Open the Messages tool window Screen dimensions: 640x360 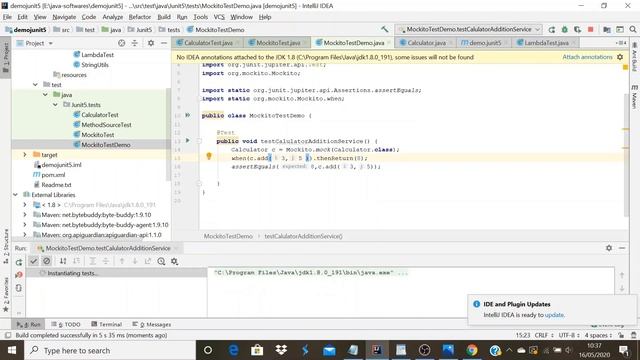pos(152,324)
